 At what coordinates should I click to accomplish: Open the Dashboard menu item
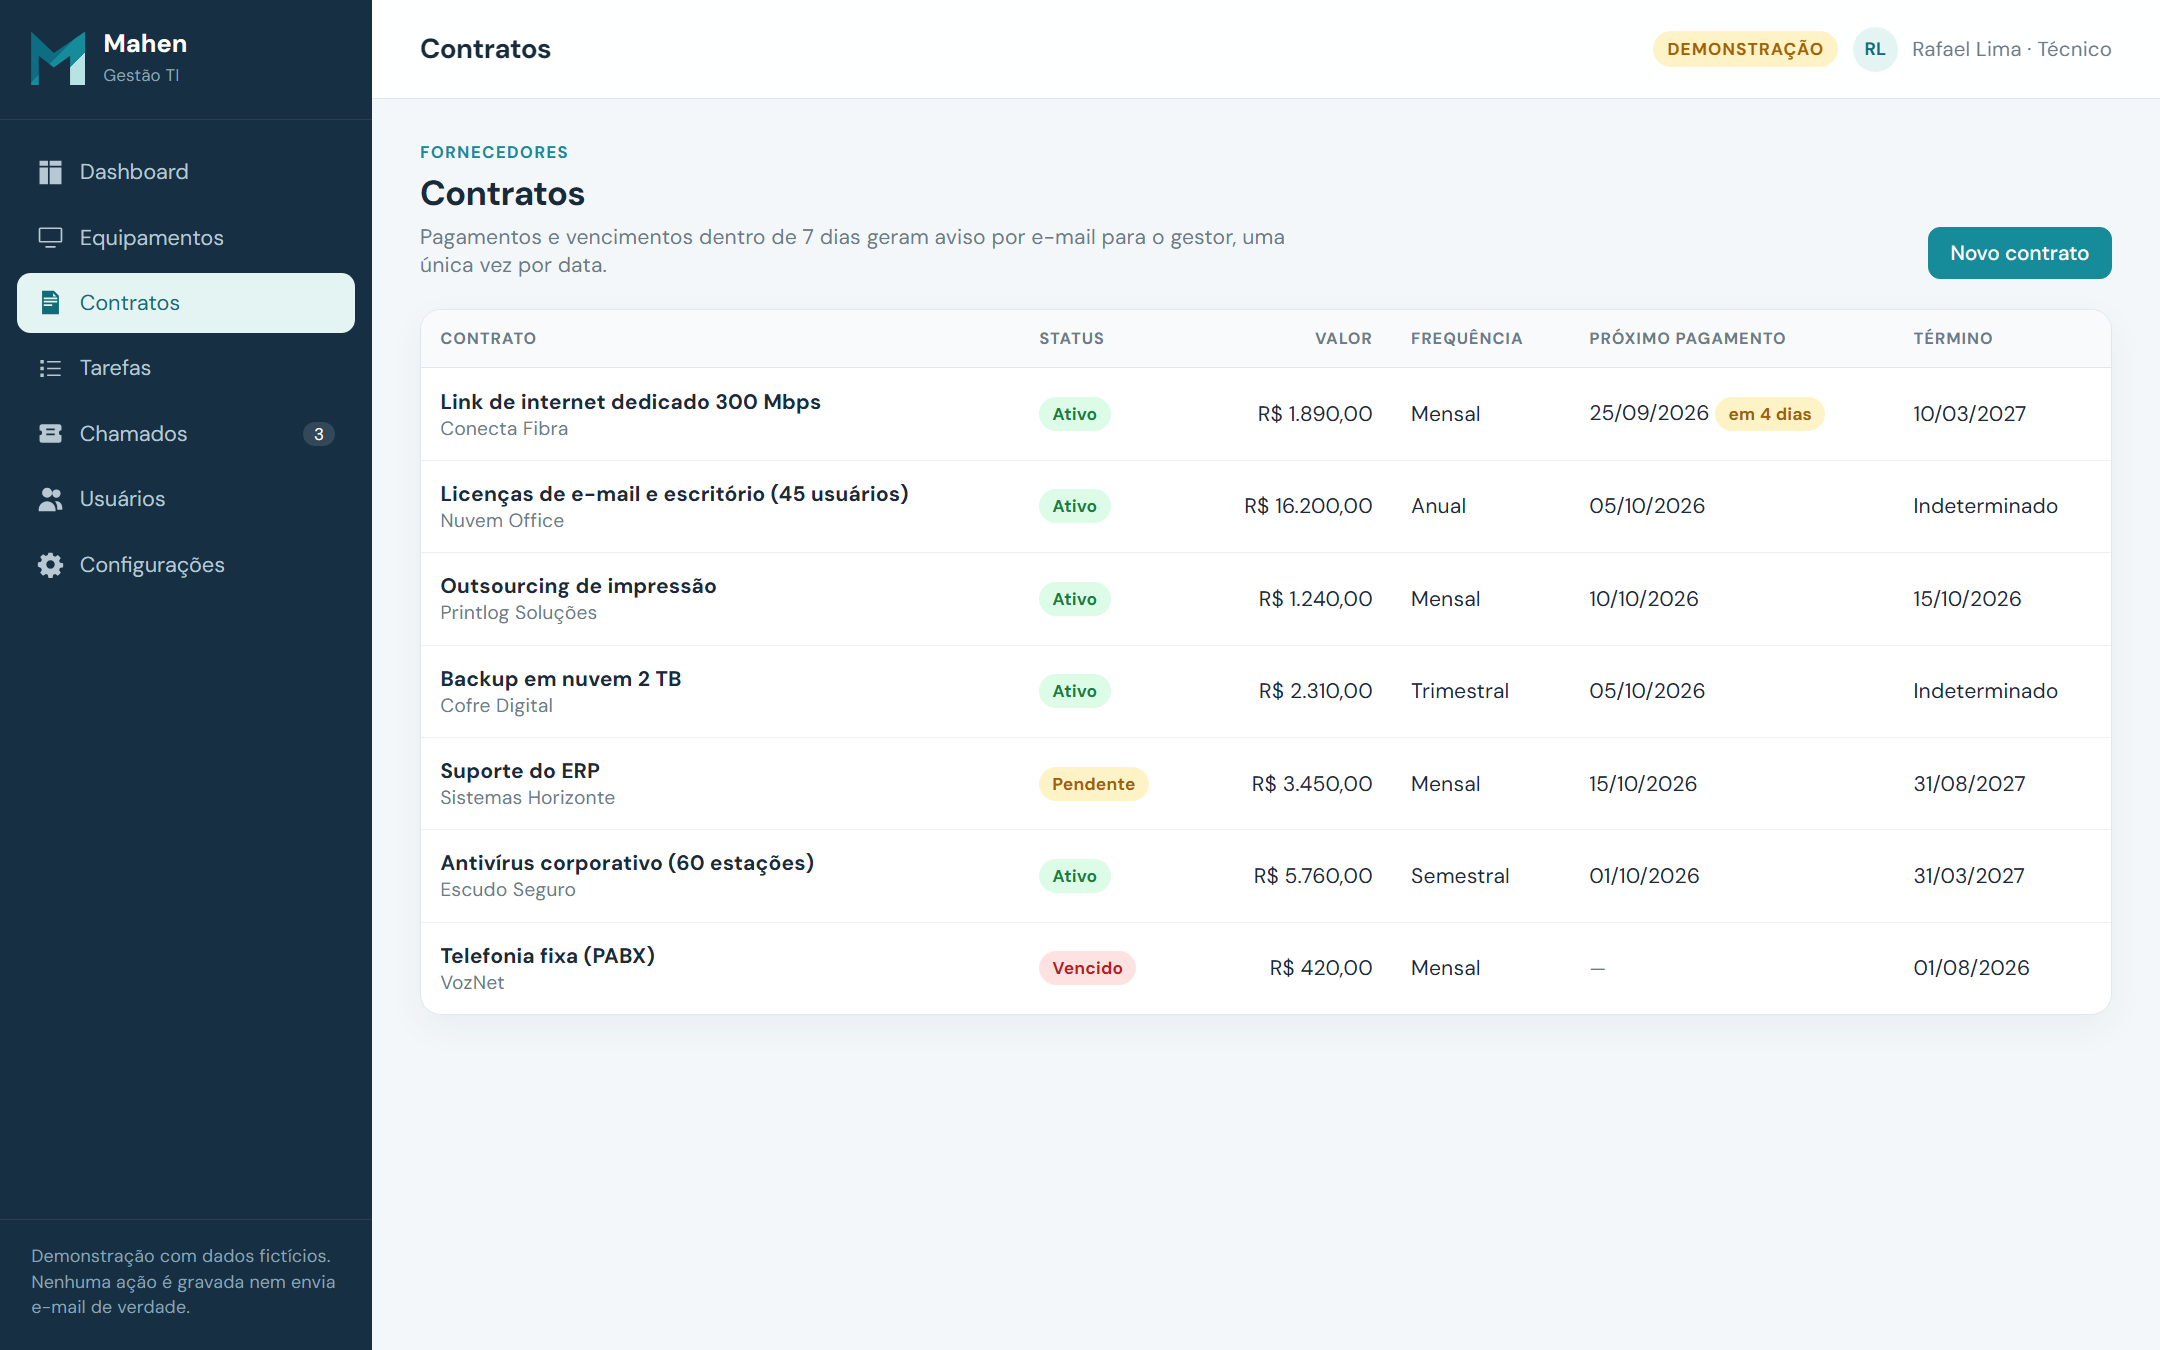[x=186, y=172]
